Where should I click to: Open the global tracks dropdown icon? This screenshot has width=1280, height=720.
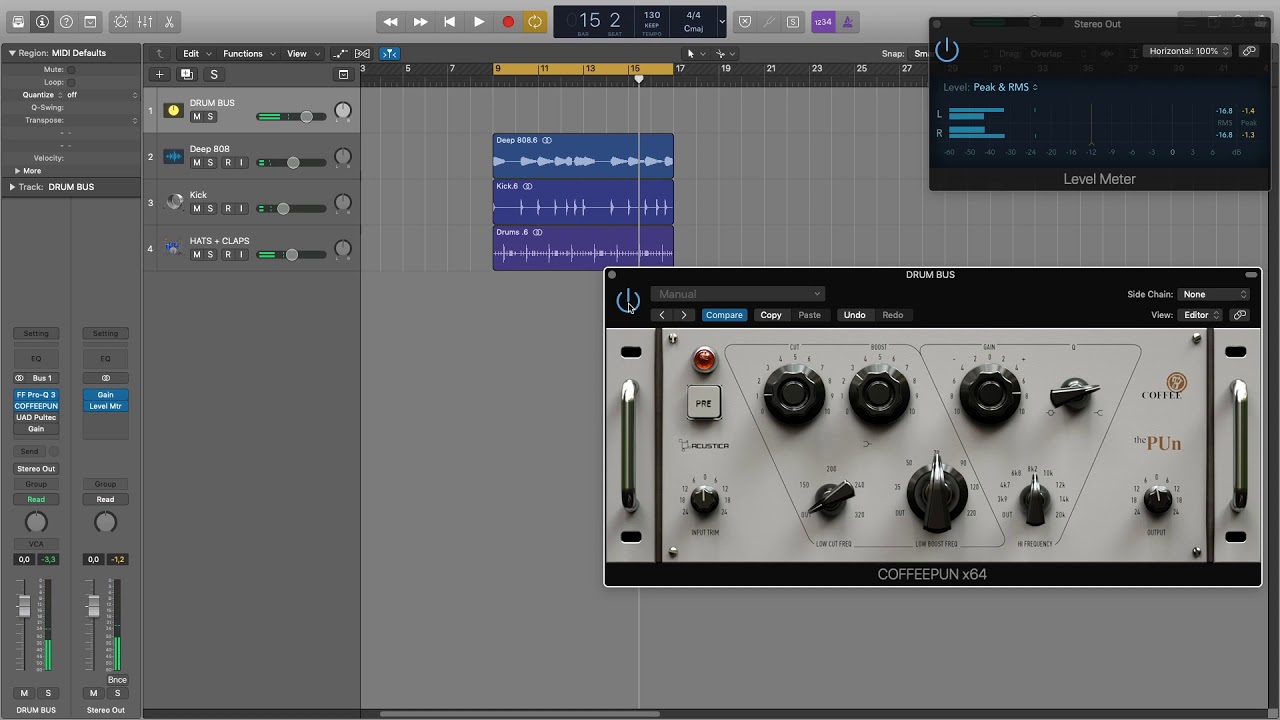click(x=343, y=74)
